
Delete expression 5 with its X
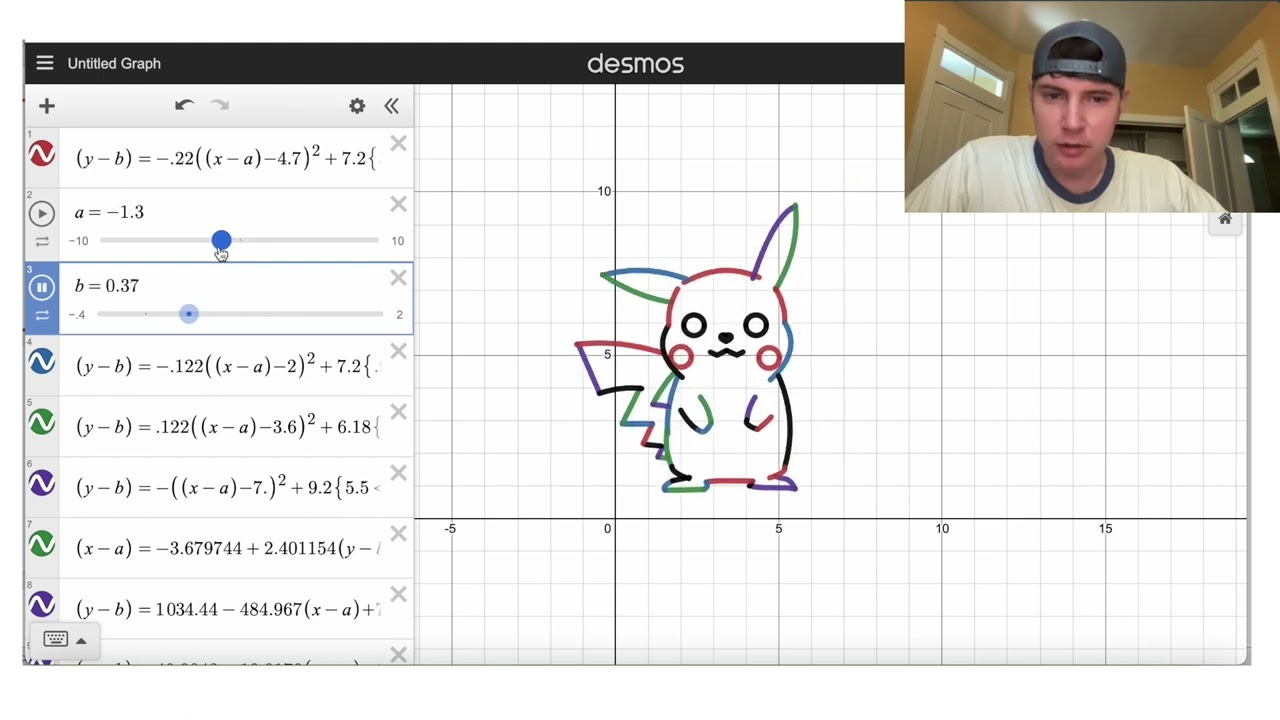click(x=398, y=412)
